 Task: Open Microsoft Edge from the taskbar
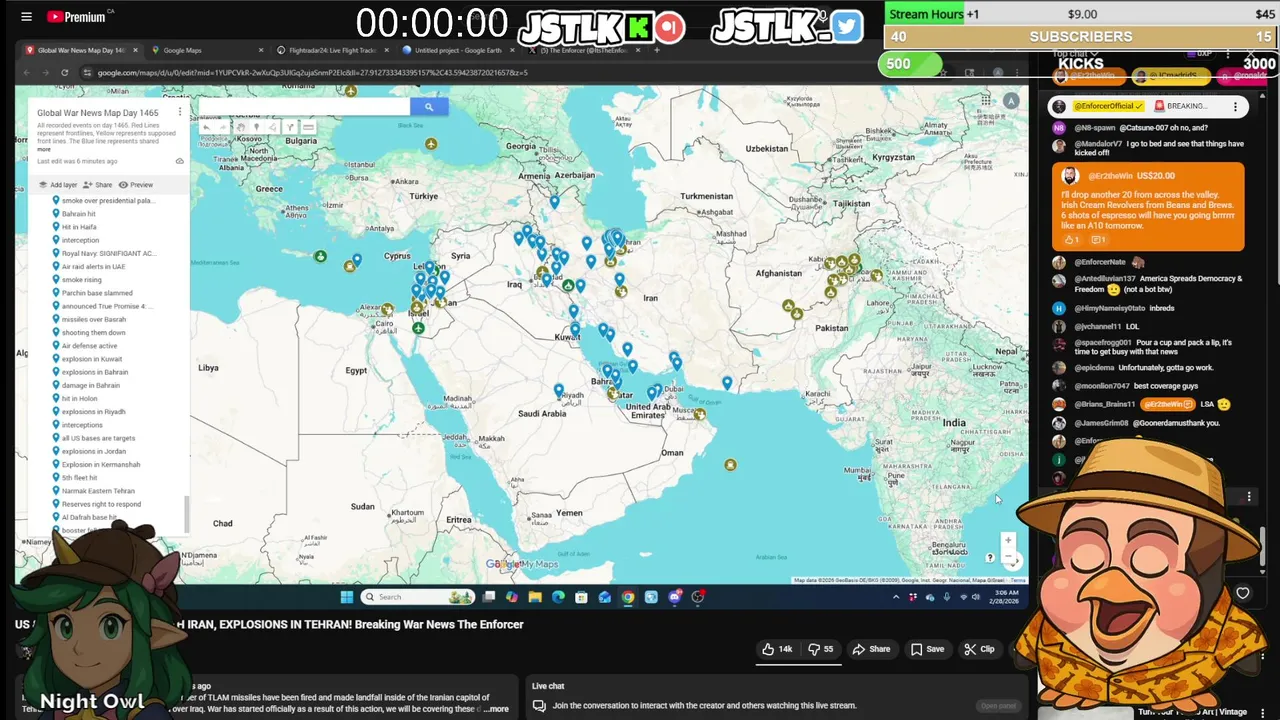558,597
